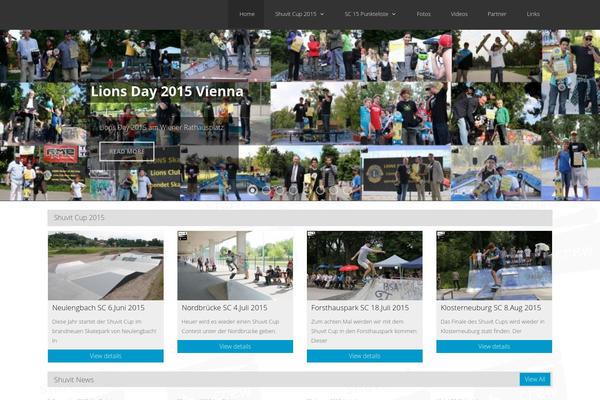Click Read More on Lions Day slide

[126, 152]
